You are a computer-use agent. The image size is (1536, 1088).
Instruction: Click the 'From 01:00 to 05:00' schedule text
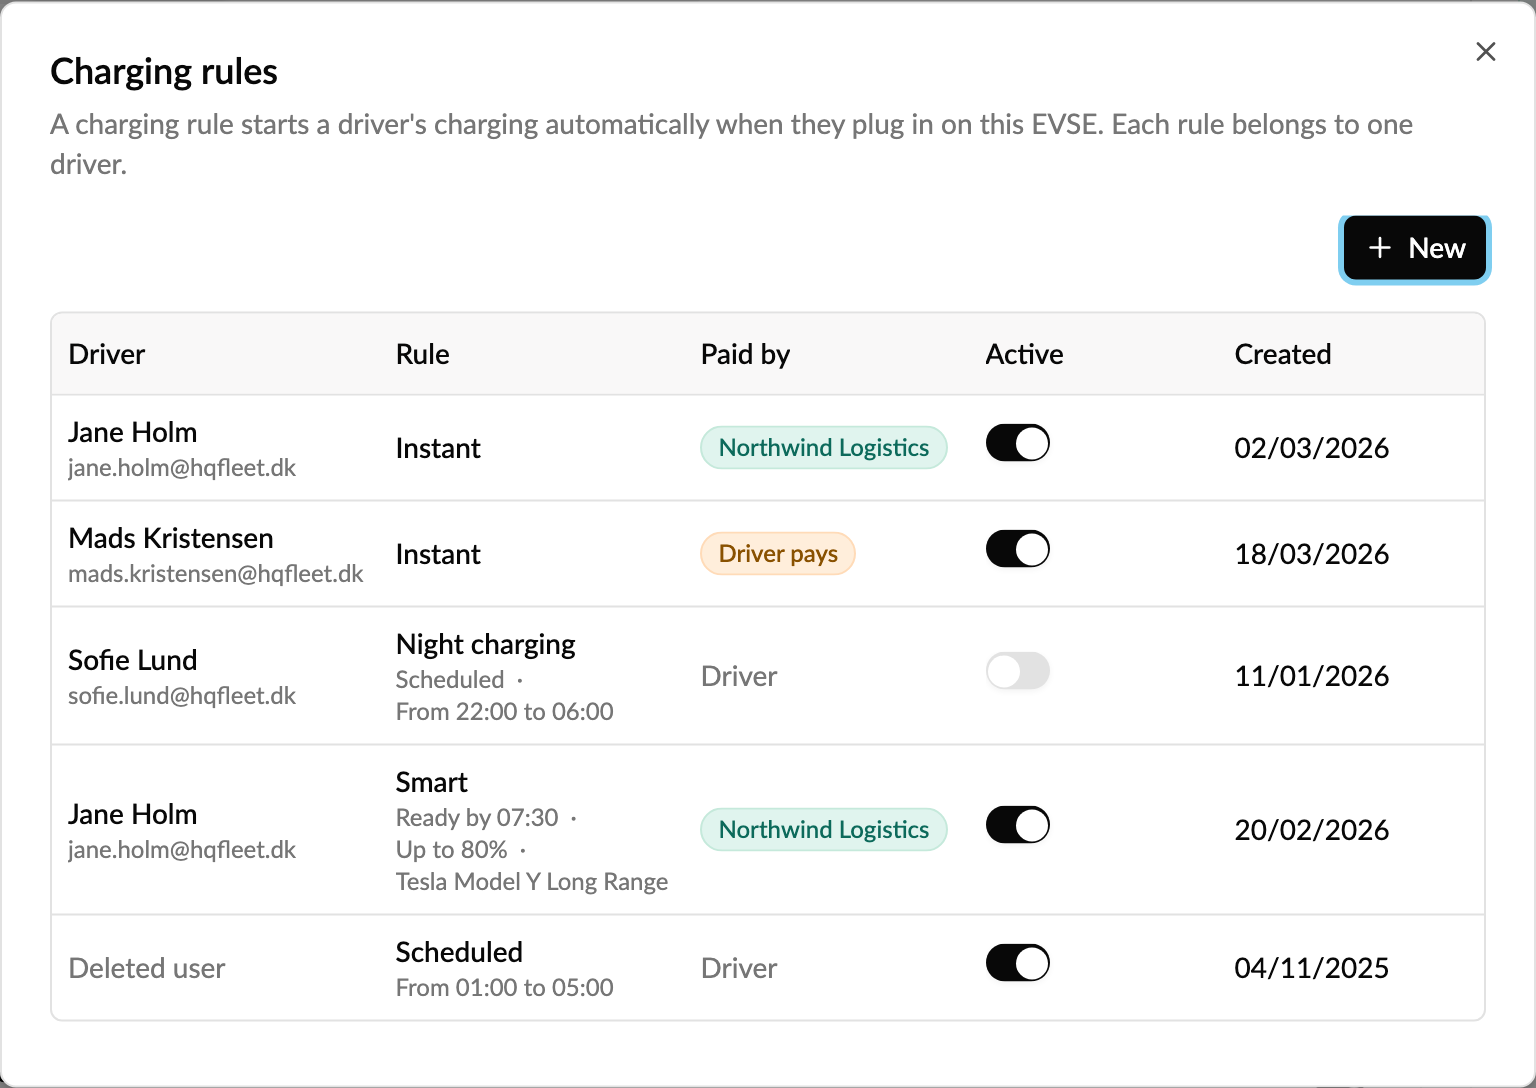[505, 988]
